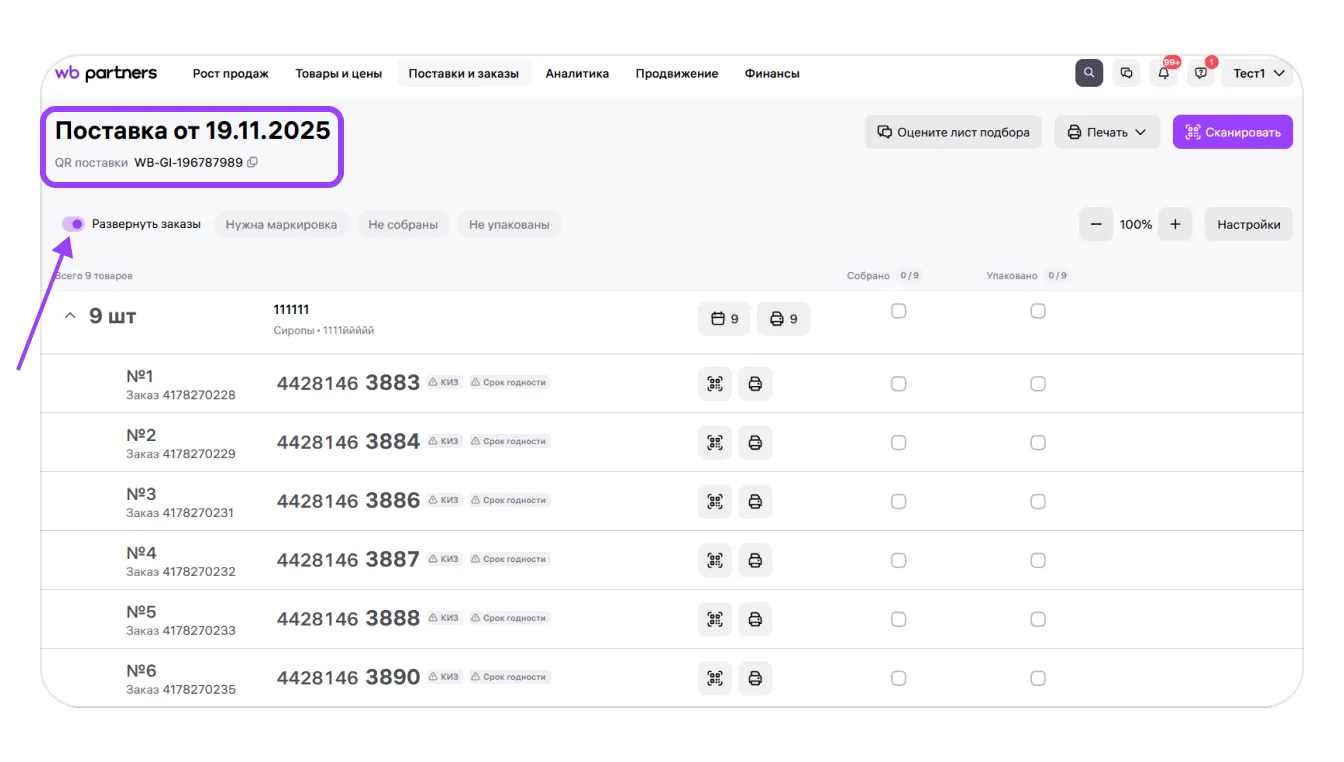This screenshot has width=1344, height=762.
Task: Click printer icon for order №6
Action: coord(755,679)
